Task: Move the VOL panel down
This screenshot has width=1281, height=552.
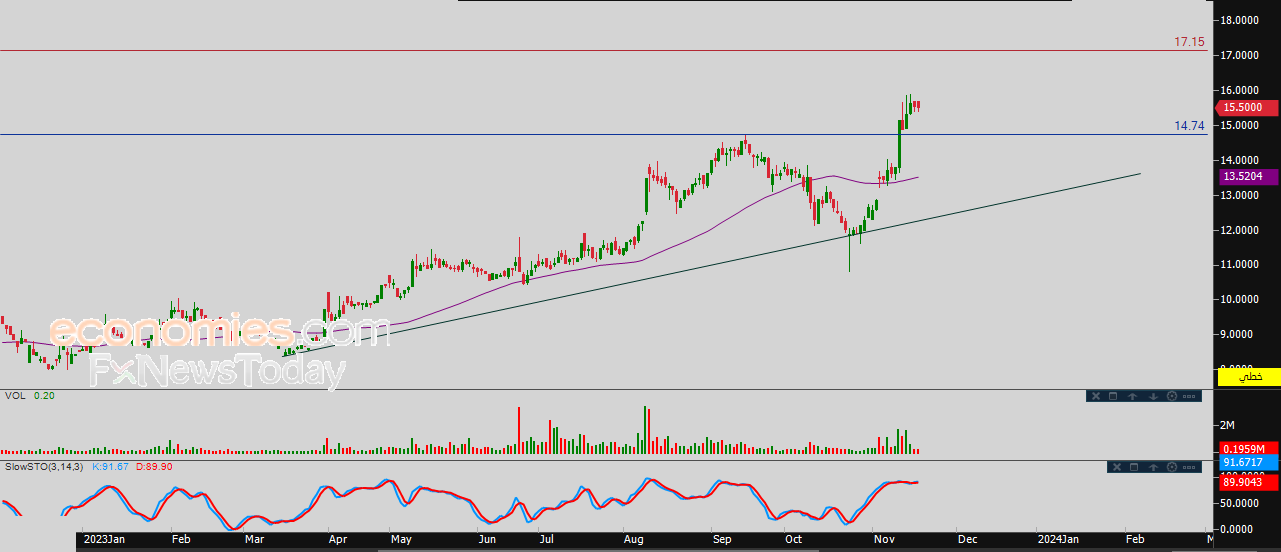Action: pos(1153,396)
